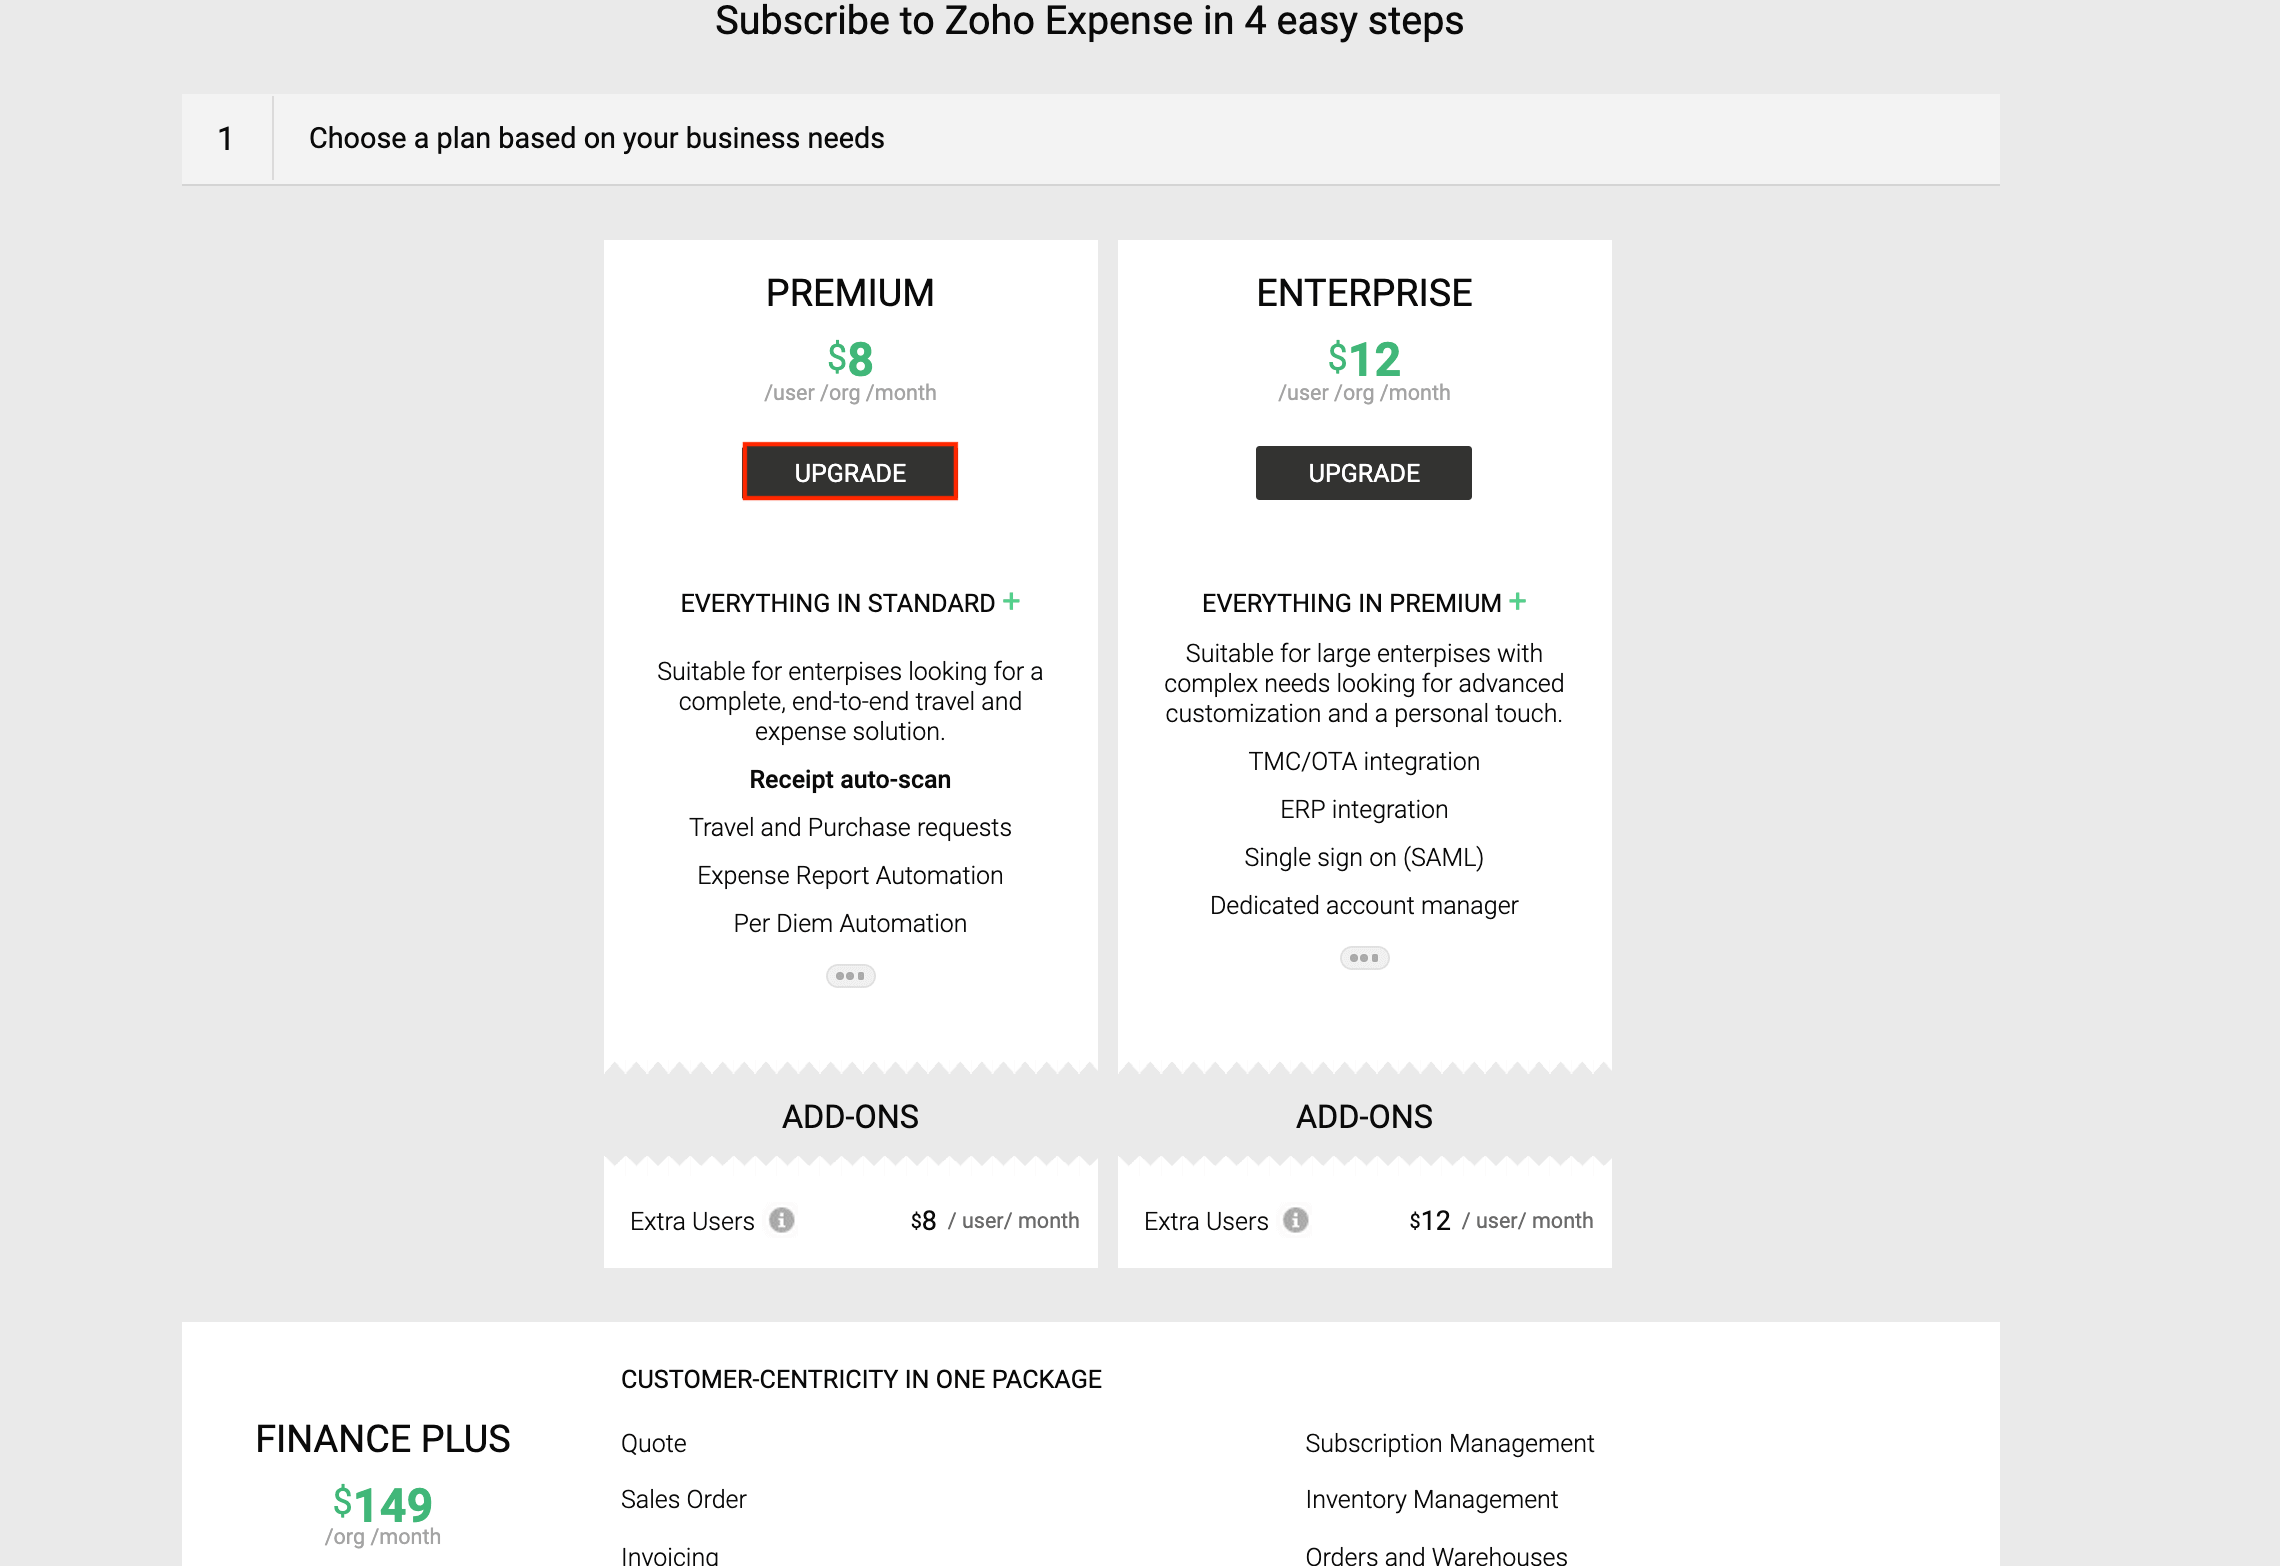Click Travel and Purchase requests feature

(x=849, y=827)
